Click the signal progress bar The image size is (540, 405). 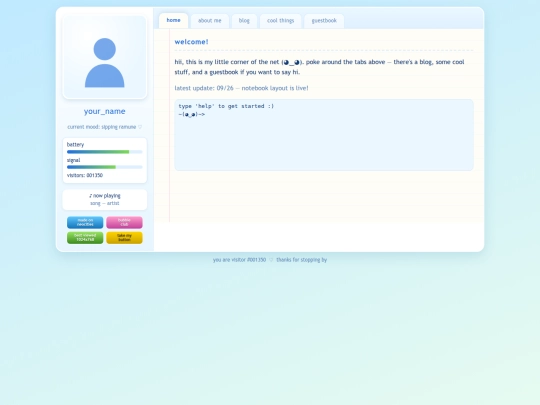pos(105,167)
